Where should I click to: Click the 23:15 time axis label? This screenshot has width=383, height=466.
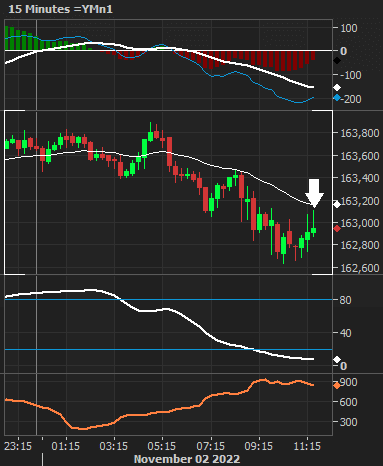[18, 446]
